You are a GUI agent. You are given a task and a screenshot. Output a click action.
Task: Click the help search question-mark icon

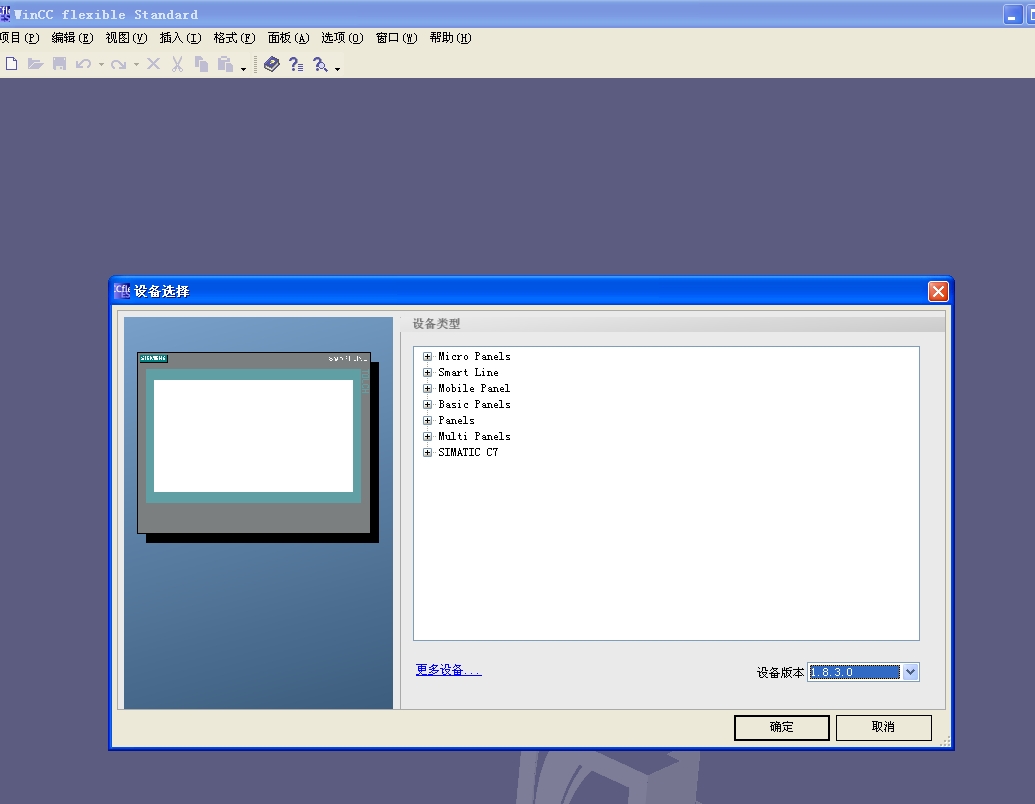point(320,64)
